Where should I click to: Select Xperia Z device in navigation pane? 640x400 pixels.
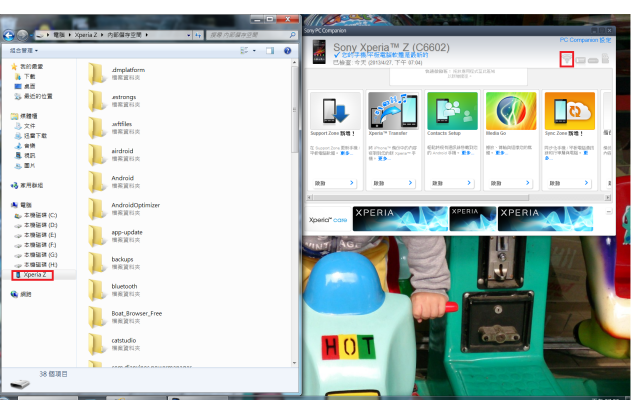click(x=32, y=275)
